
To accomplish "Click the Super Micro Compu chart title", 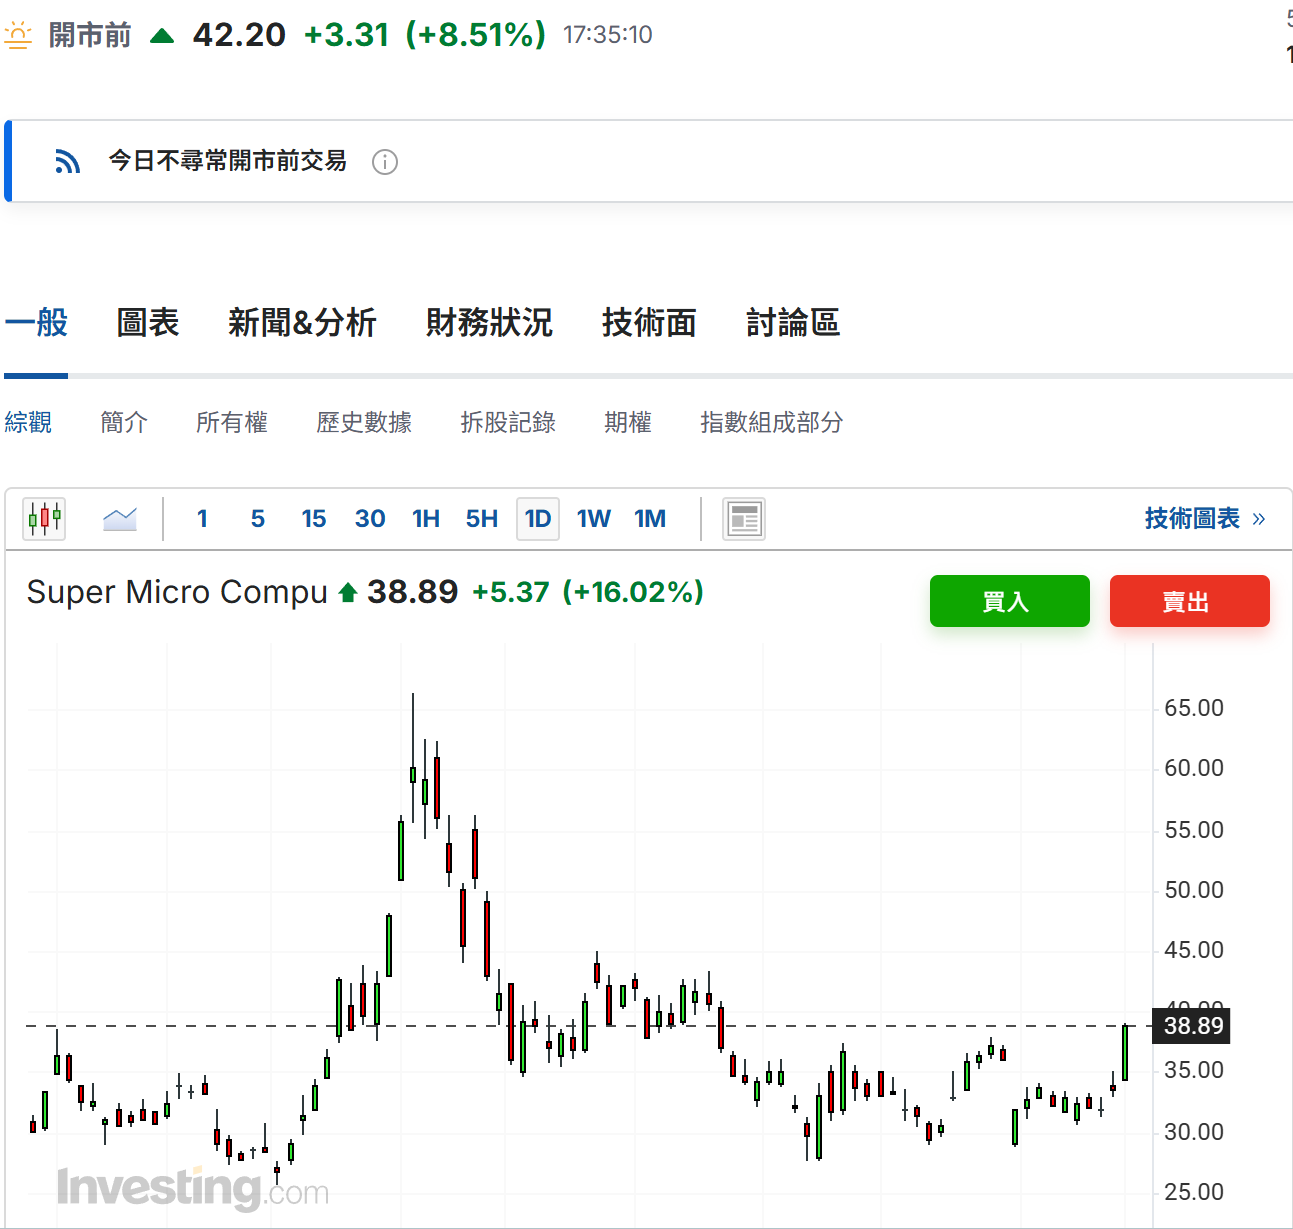I will click(x=177, y=592).
